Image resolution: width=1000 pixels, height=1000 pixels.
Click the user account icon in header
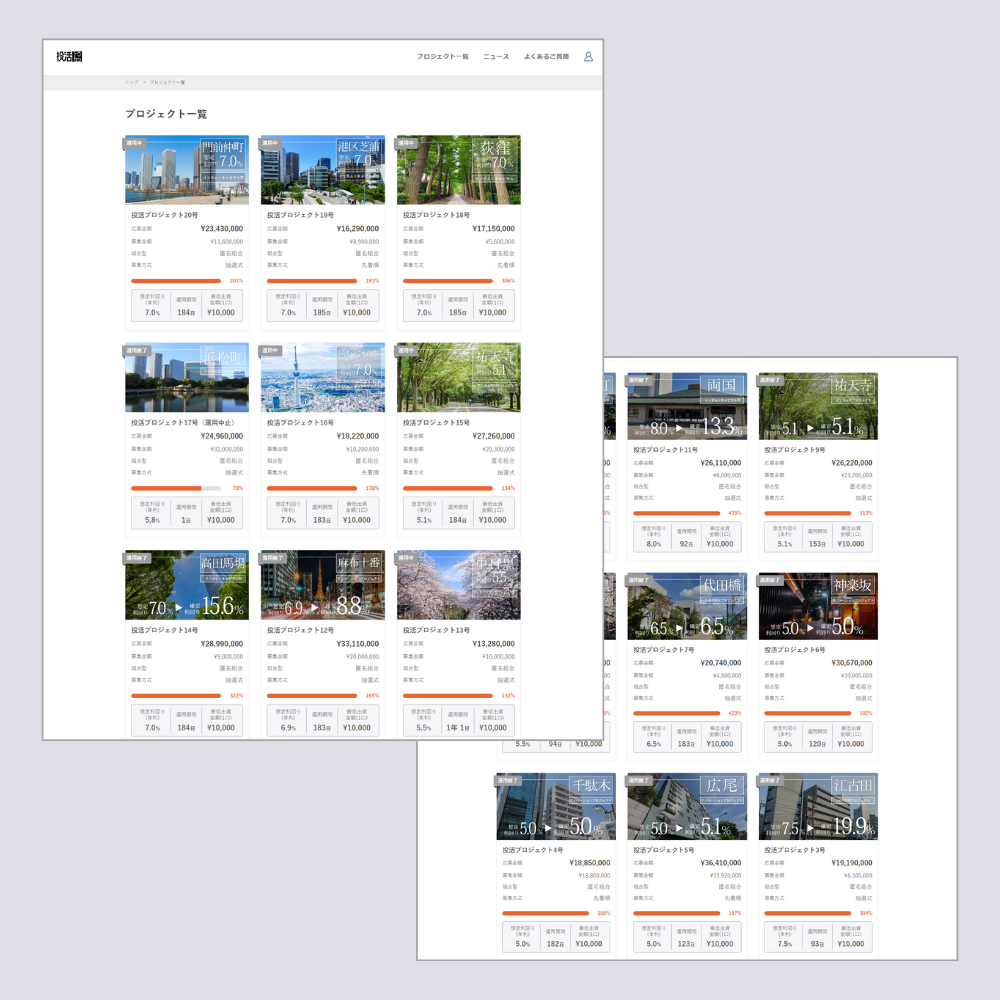(x=588, y=57)
